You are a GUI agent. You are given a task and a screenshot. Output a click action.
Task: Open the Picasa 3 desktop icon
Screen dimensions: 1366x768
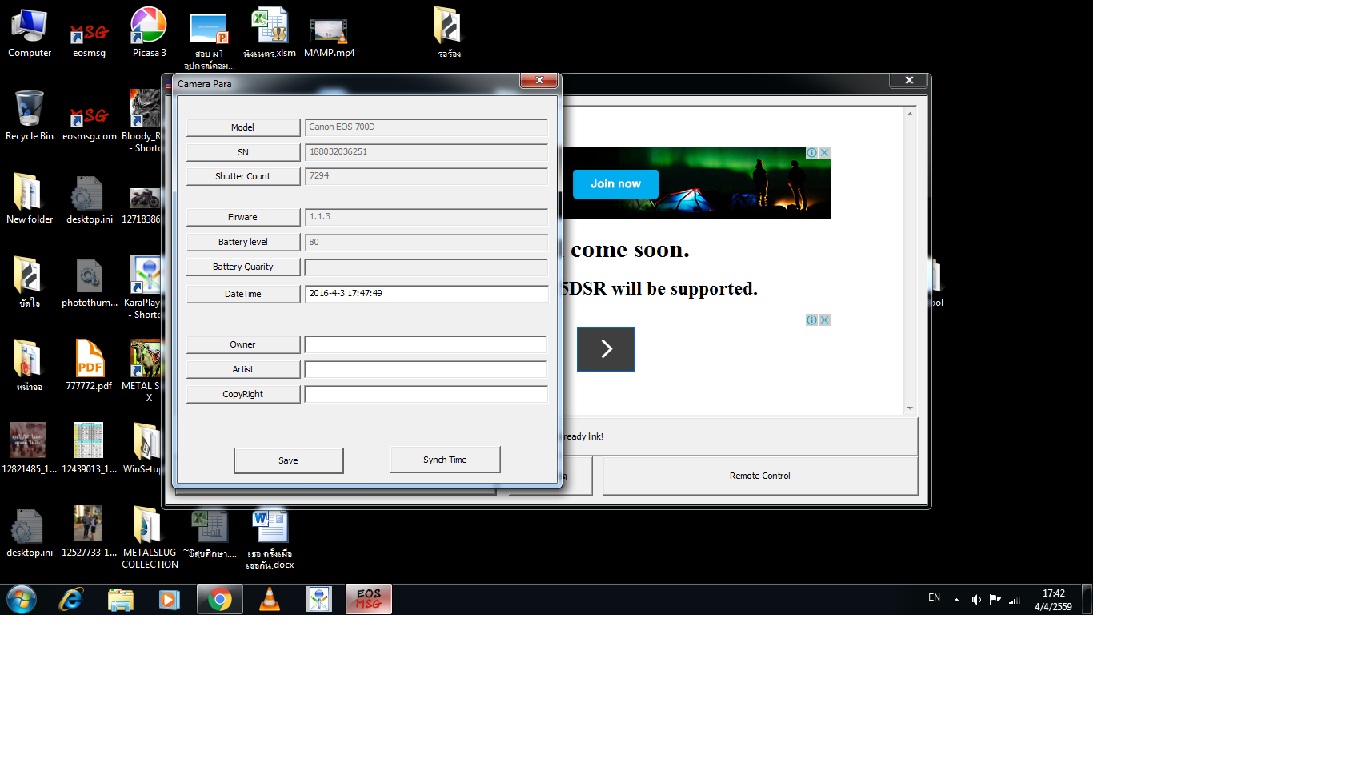149,30
